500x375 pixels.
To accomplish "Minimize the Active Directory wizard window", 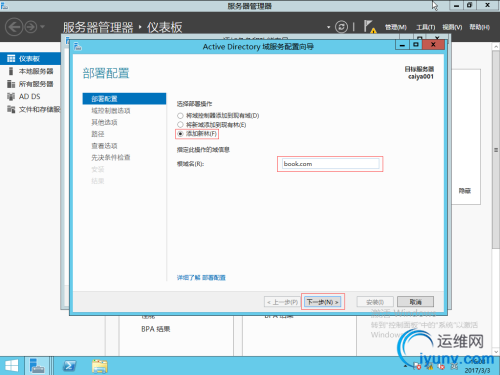I will pyautogui.click(x=402, y=45).
